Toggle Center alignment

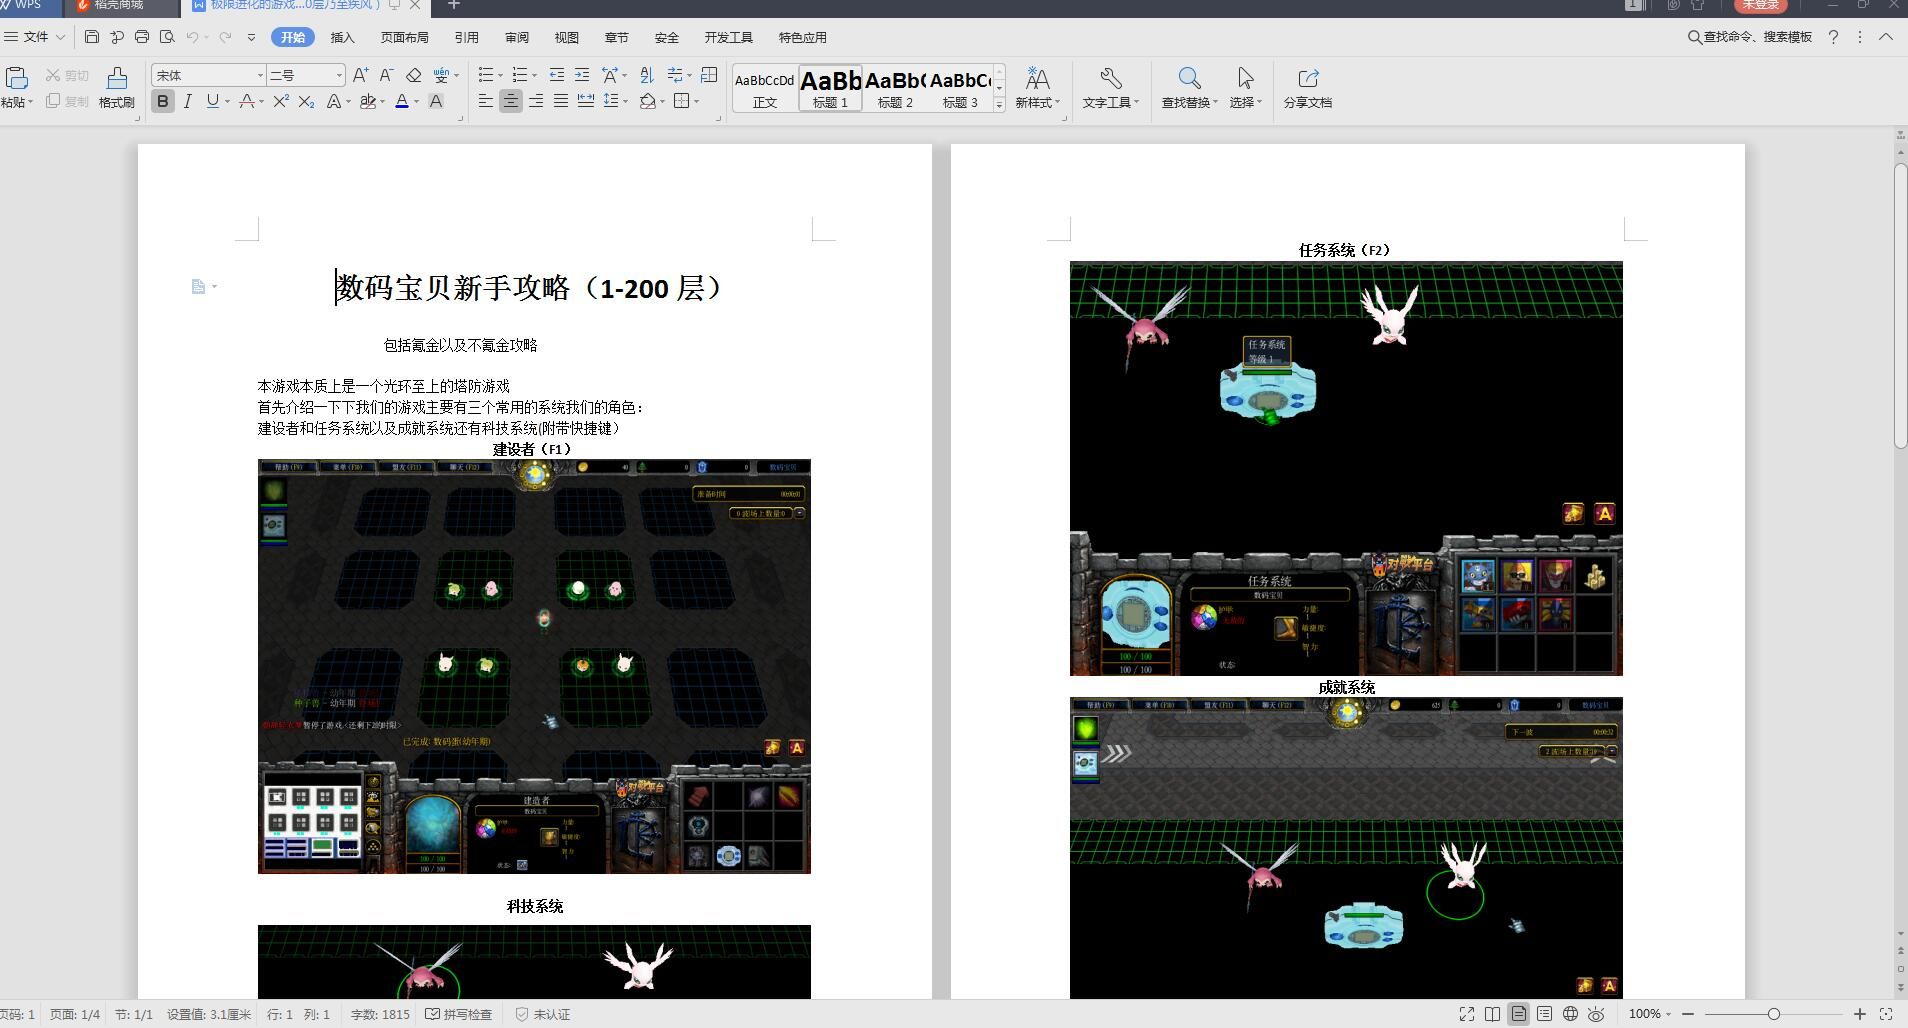[x=510, y=101]
